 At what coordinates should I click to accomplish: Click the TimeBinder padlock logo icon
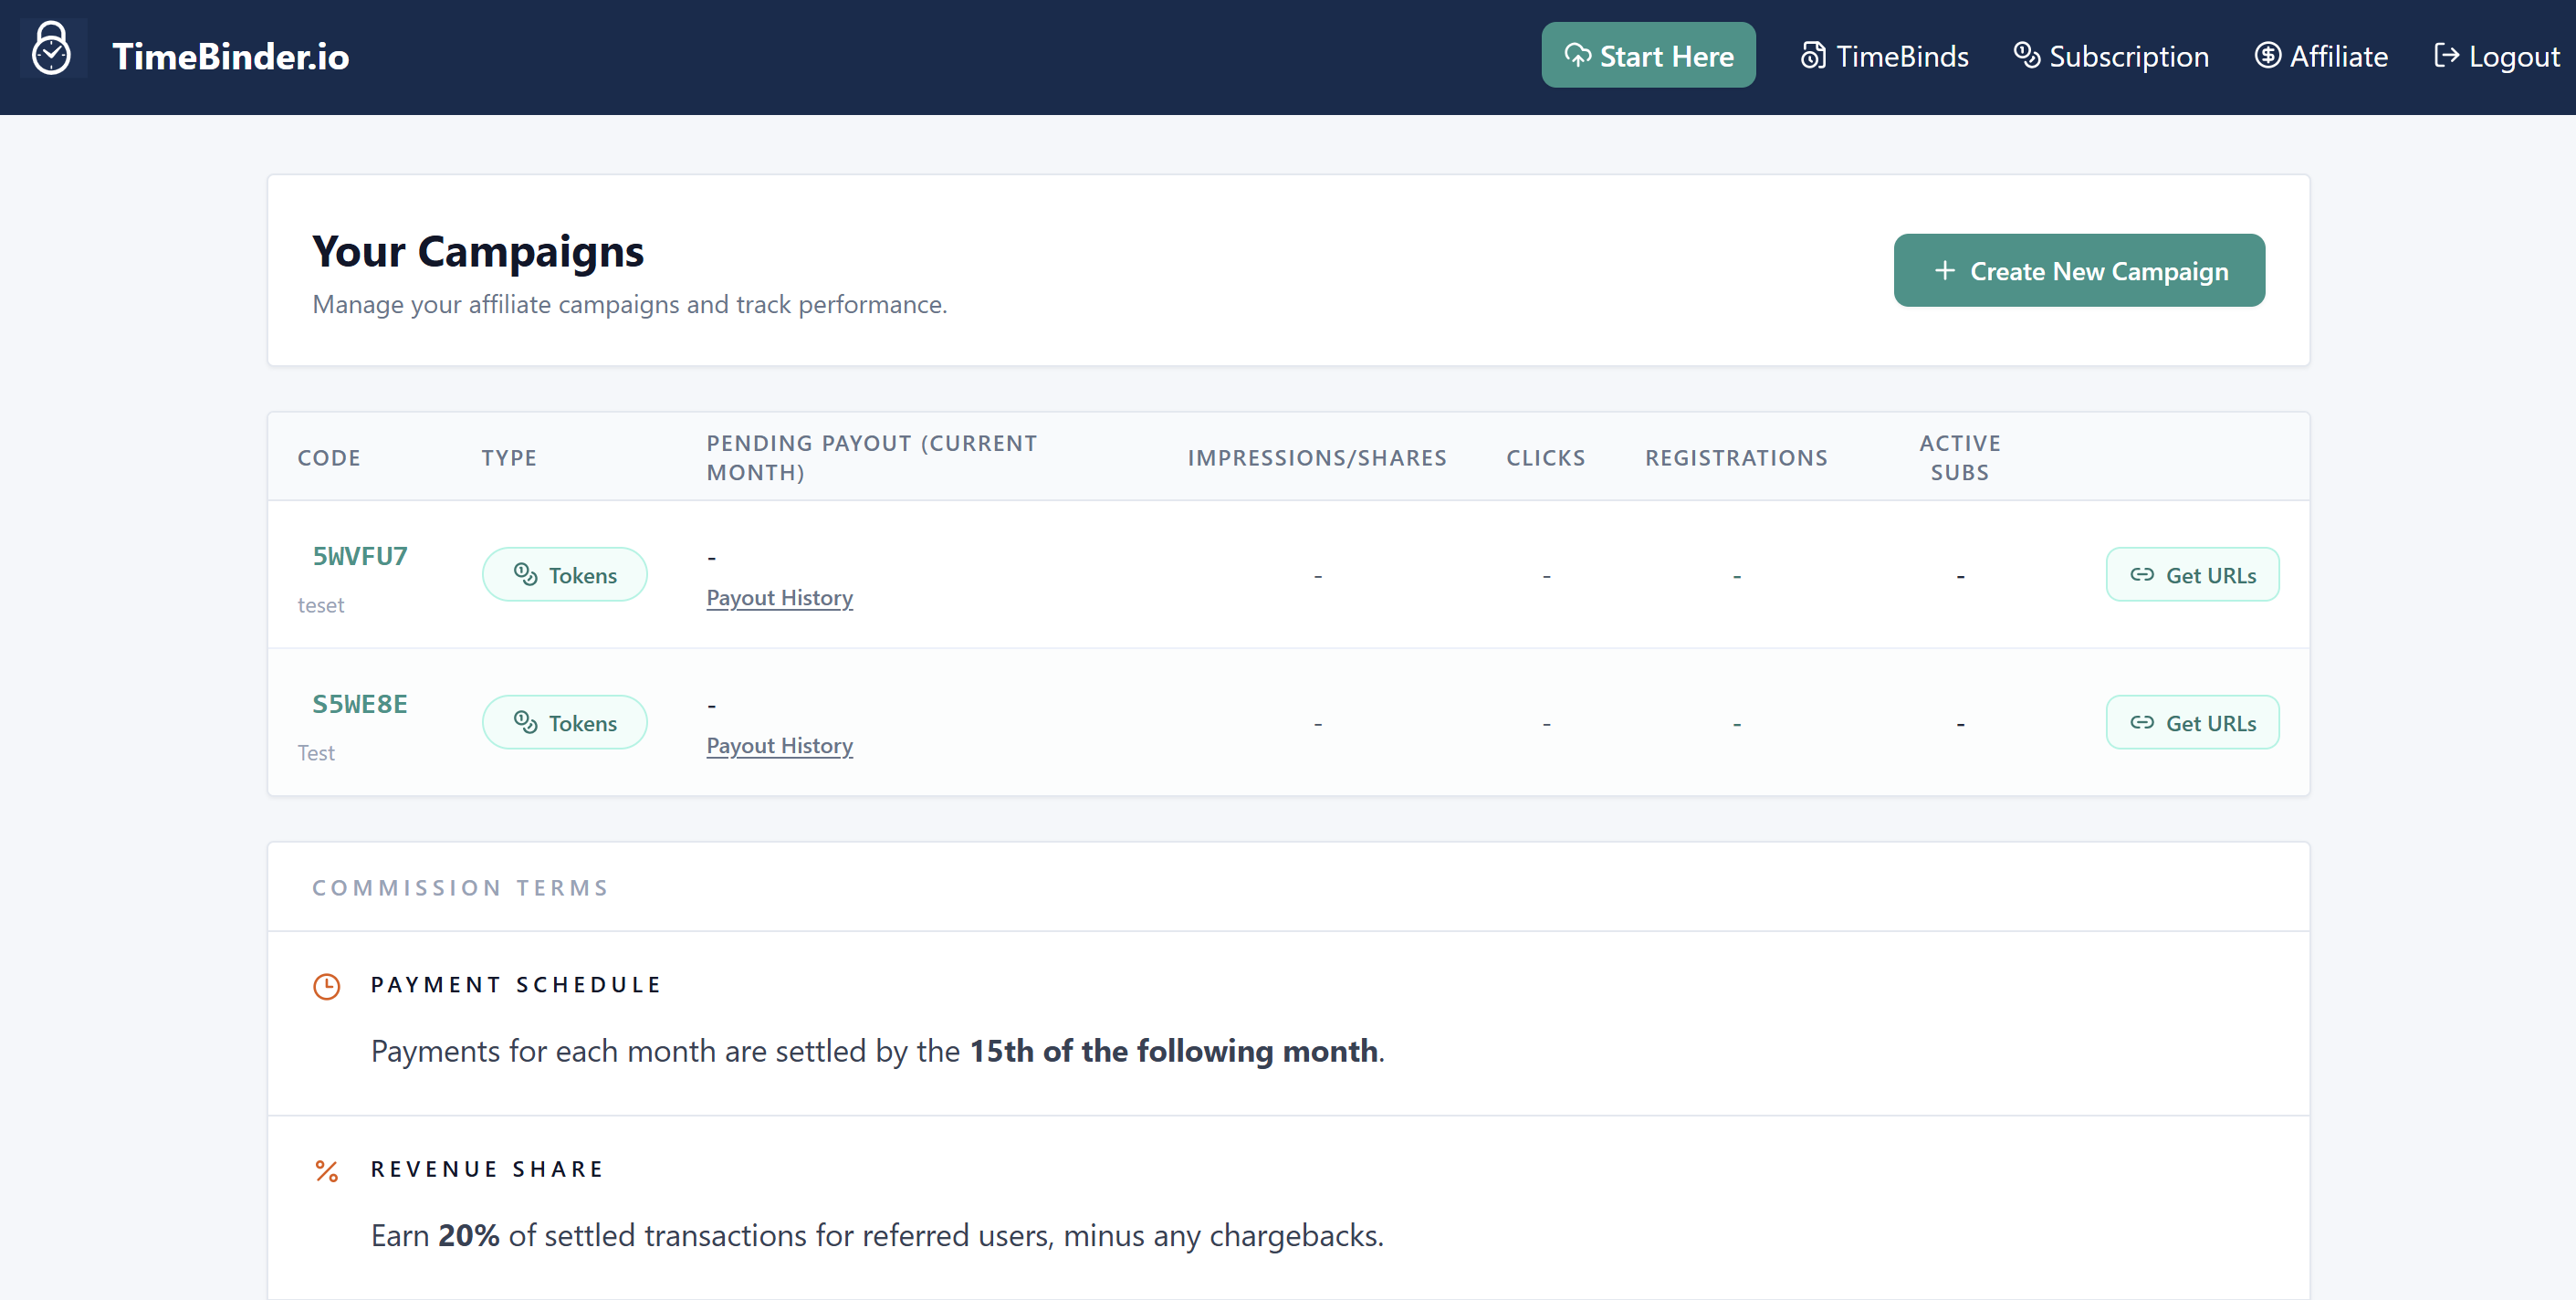pyautogui.click(x=51, y=49)
